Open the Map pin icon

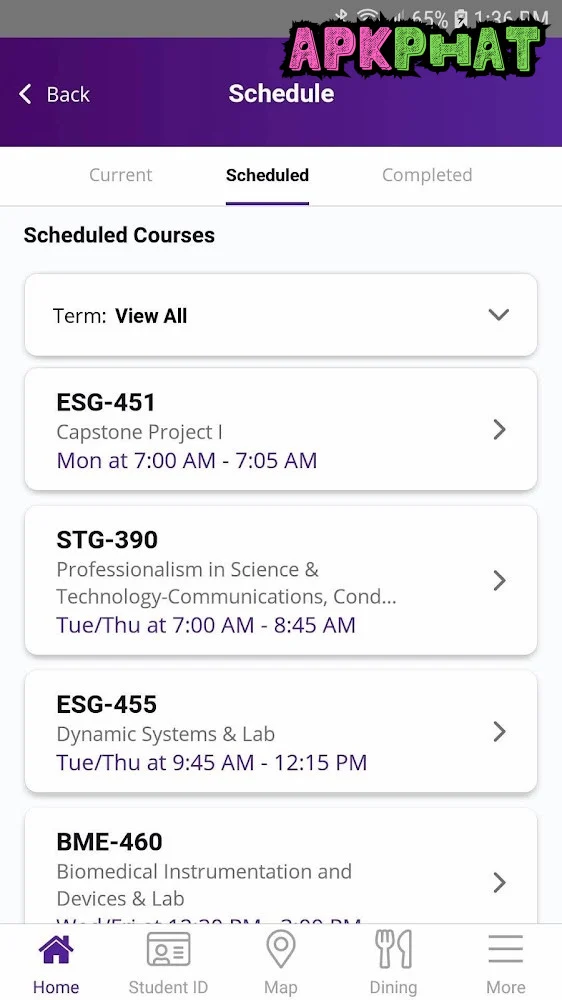click(x=281, y=949)
